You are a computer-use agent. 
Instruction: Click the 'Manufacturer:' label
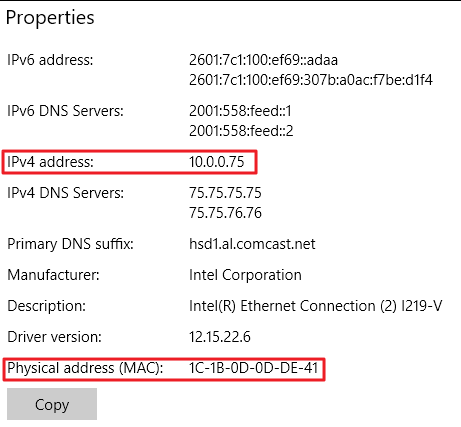click(x=53, y=275)
